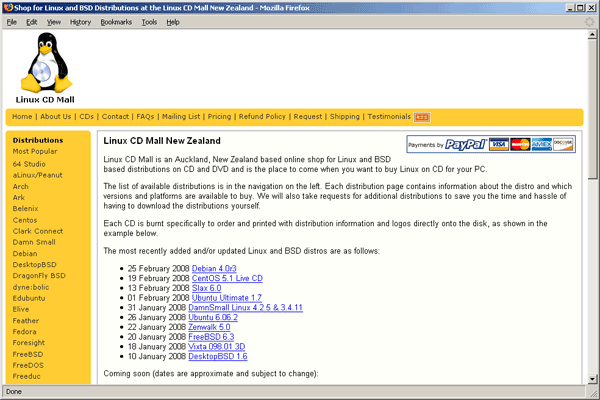600x400 pixels.
Task: Select Debian in the sidebar
Action: click(x=25, y=254)
